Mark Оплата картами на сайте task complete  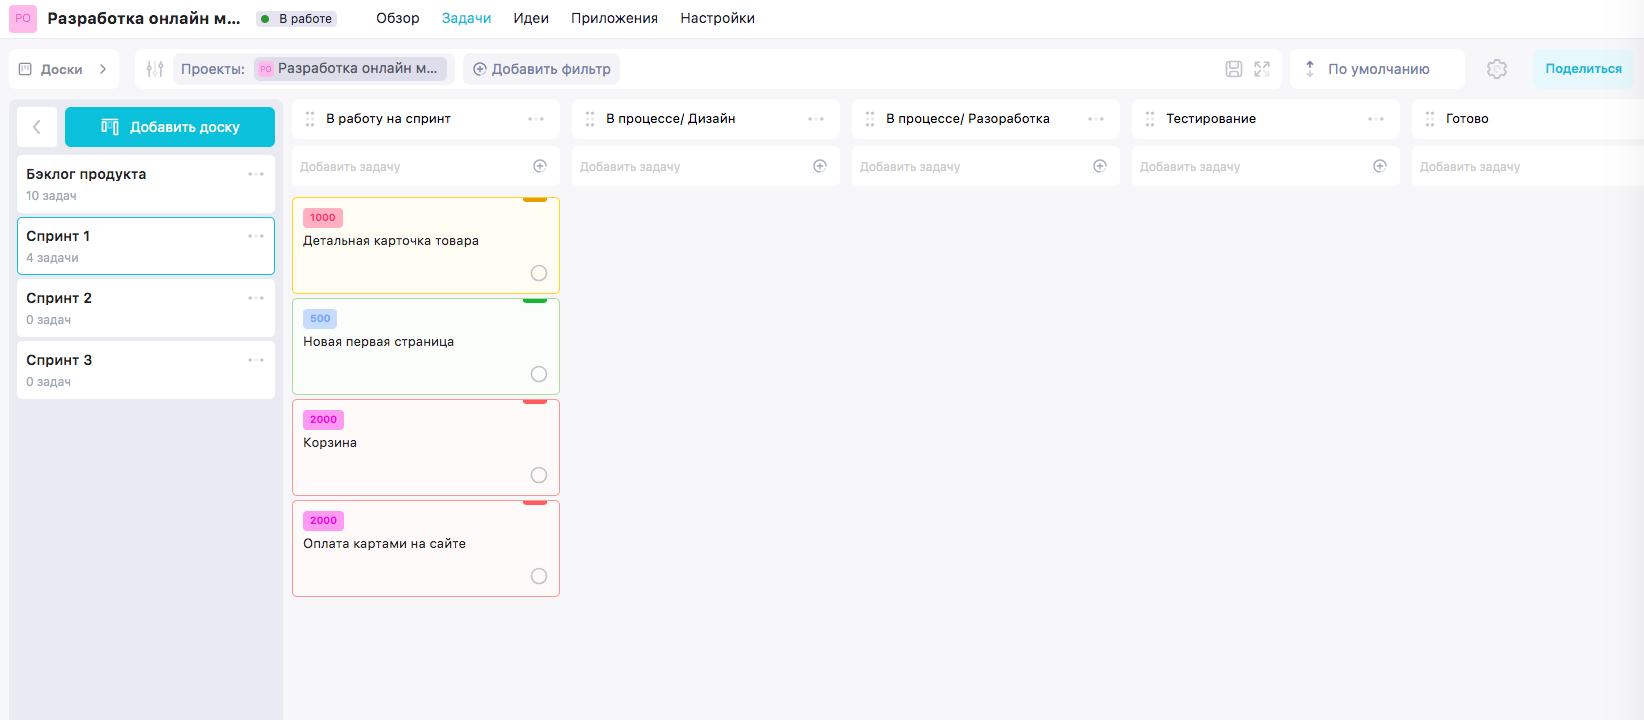click(x=539, y=576)
